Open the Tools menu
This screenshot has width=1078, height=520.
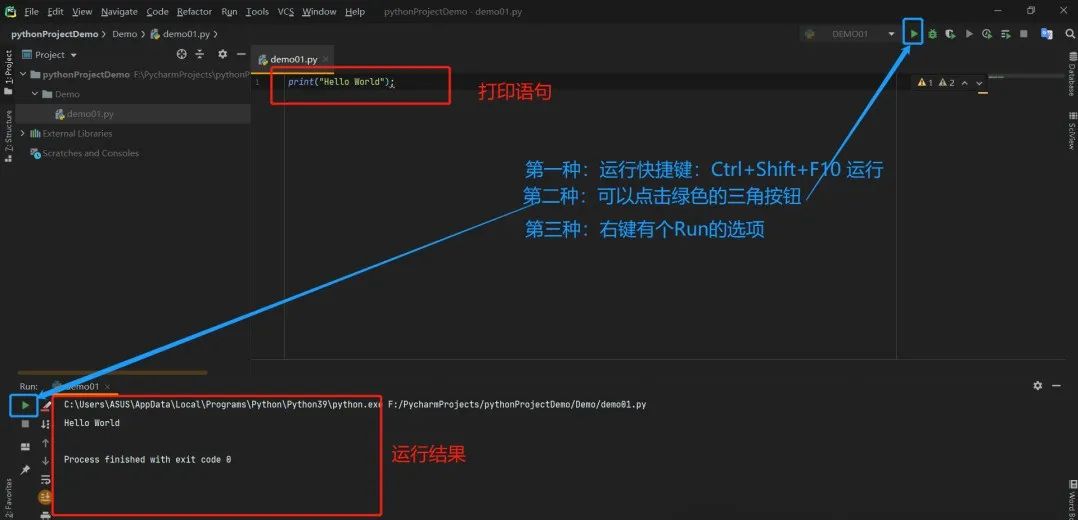(x=257, y=12)
